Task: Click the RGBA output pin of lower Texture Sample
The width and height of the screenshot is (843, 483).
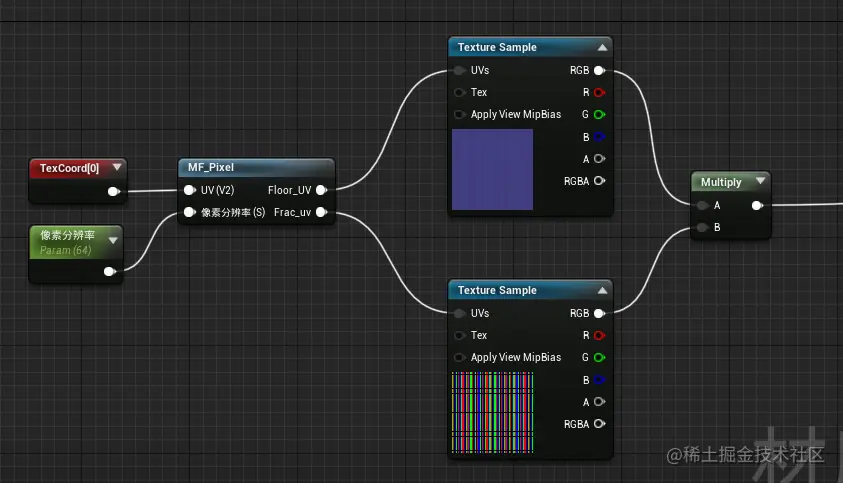Action: [599, 424]
